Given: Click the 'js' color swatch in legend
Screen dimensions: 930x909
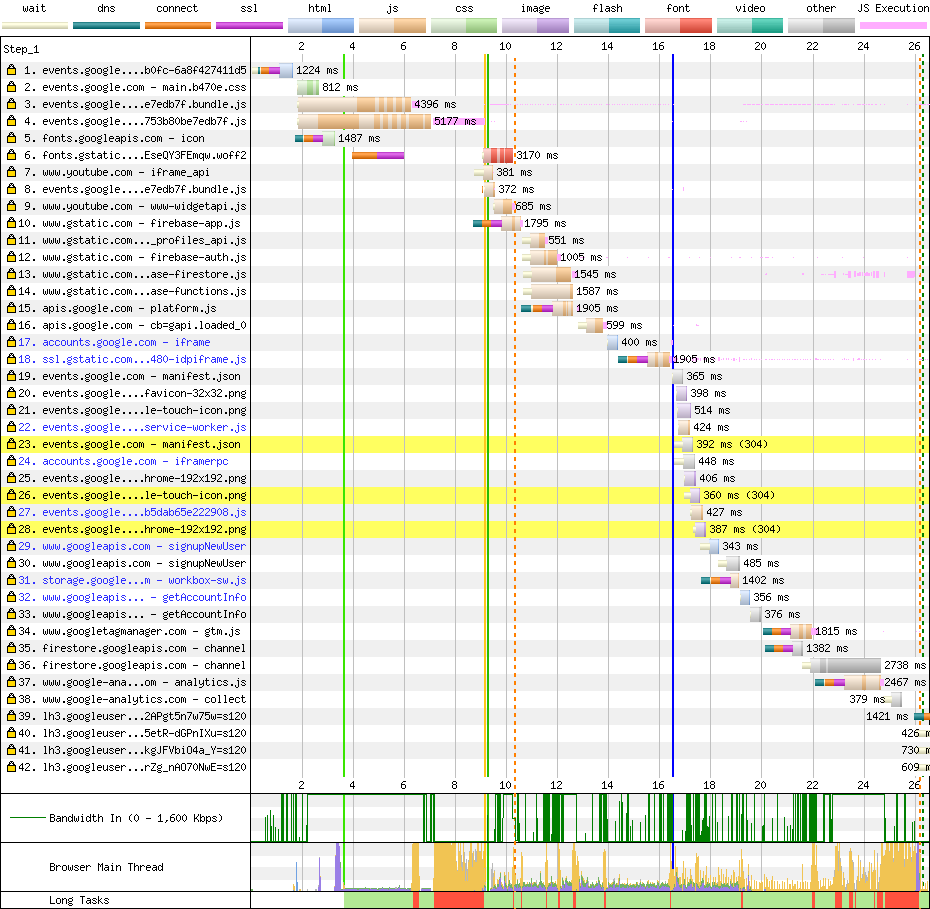Looking at the screenshot, I should point(392,24).
